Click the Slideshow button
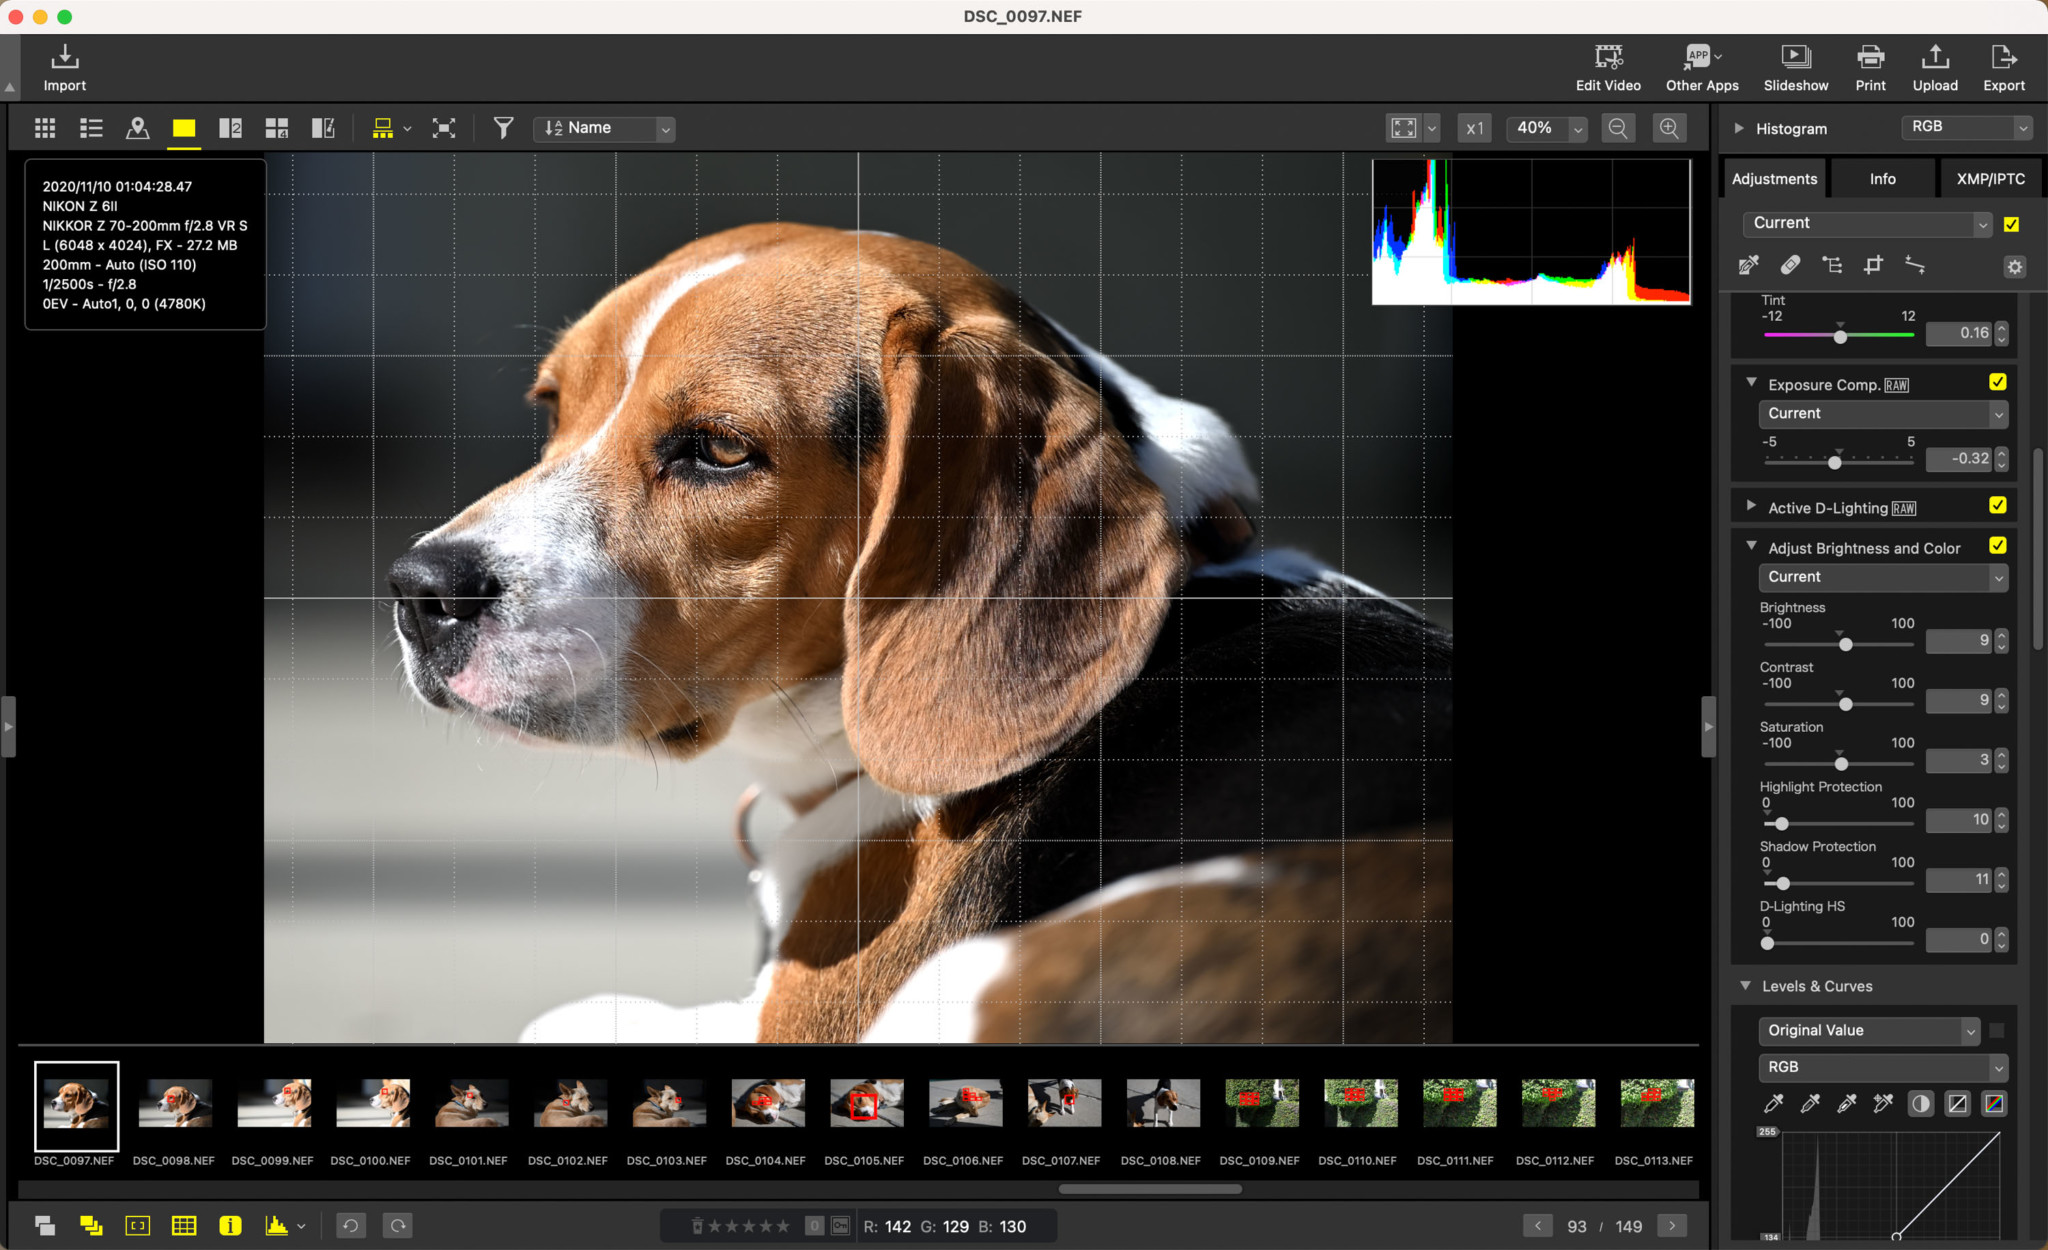Image resolution: width=2048 pixels, height=1250 pixels. click(1795, 66)
